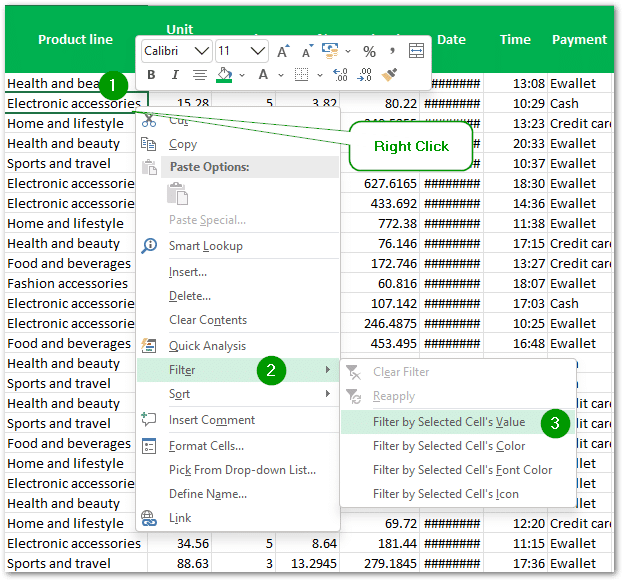Click the Decrease Decimal icon
Viewport: 623px width, 581px height.
tap(365, 75)
